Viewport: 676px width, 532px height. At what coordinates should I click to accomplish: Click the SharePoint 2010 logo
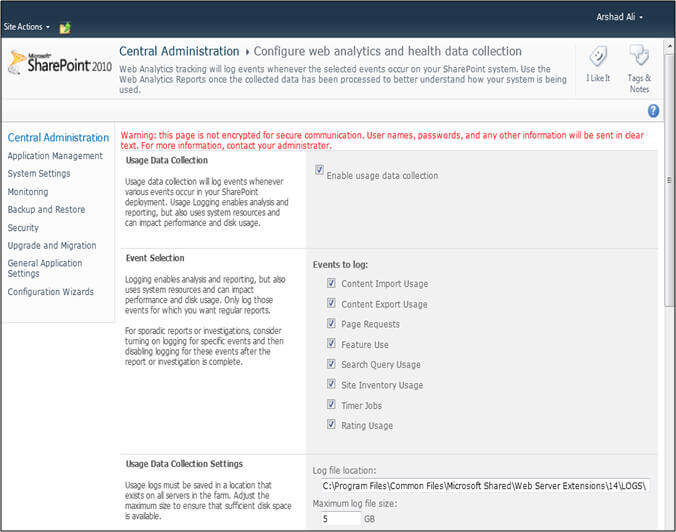(x=59, y=63)
